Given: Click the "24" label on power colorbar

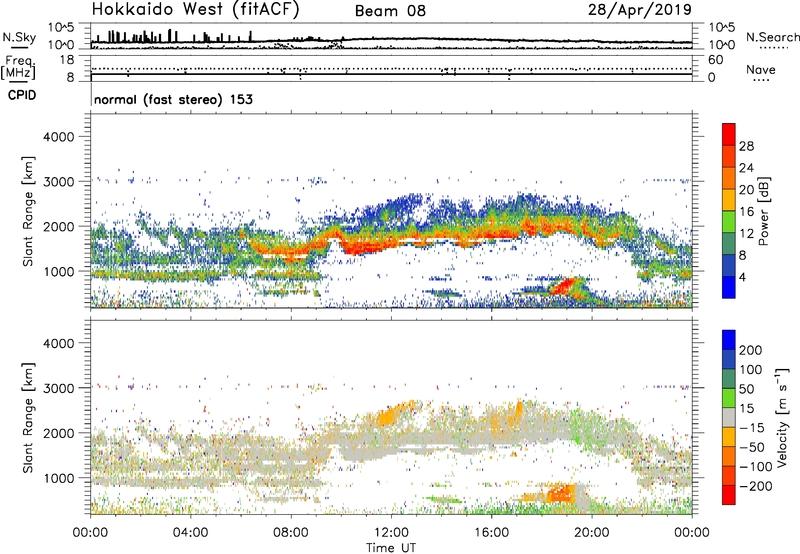Looking at the screenshot, I should point(746,168).
